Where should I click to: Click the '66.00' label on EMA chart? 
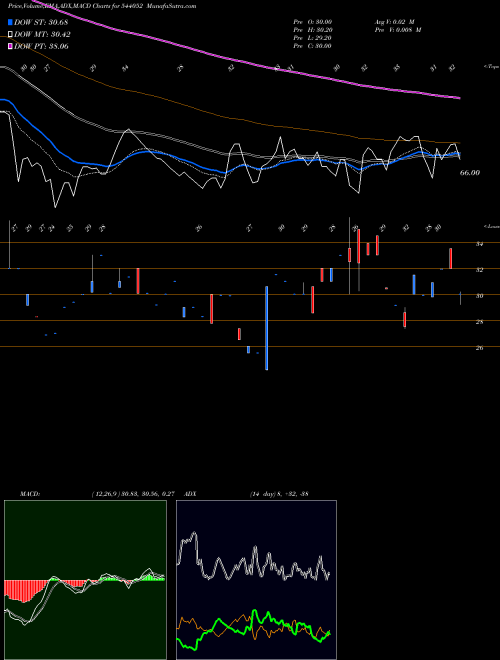pyautogui.click(x=470, y=173)
